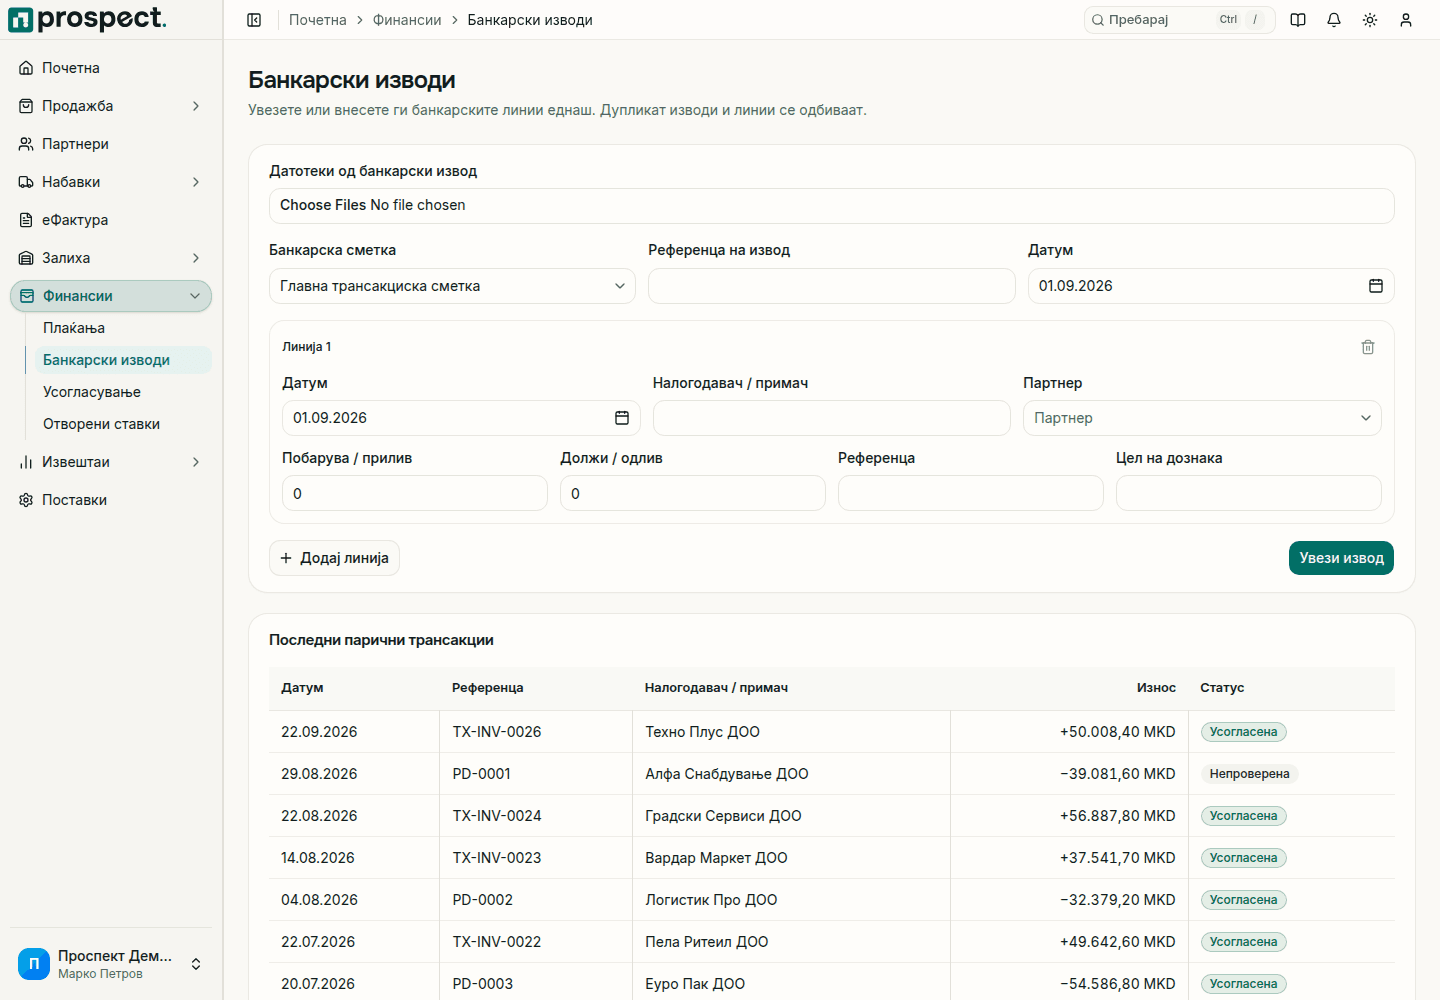Viewport: 1440px width, 1000px height.
Task: Open the documentation book icon
Action: [1298, 20]
